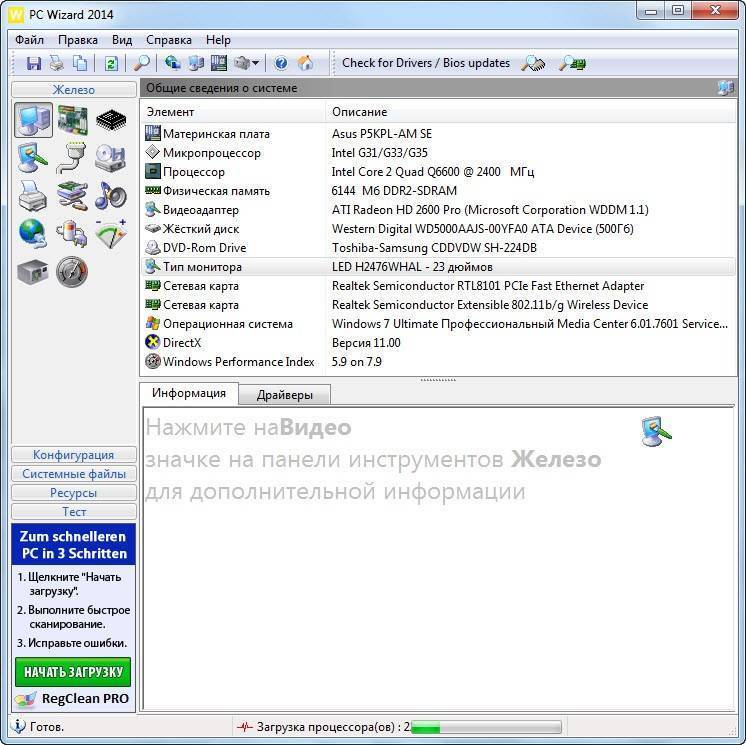
Task: Select the System Summary computer icon
Action: click(33, 120)
